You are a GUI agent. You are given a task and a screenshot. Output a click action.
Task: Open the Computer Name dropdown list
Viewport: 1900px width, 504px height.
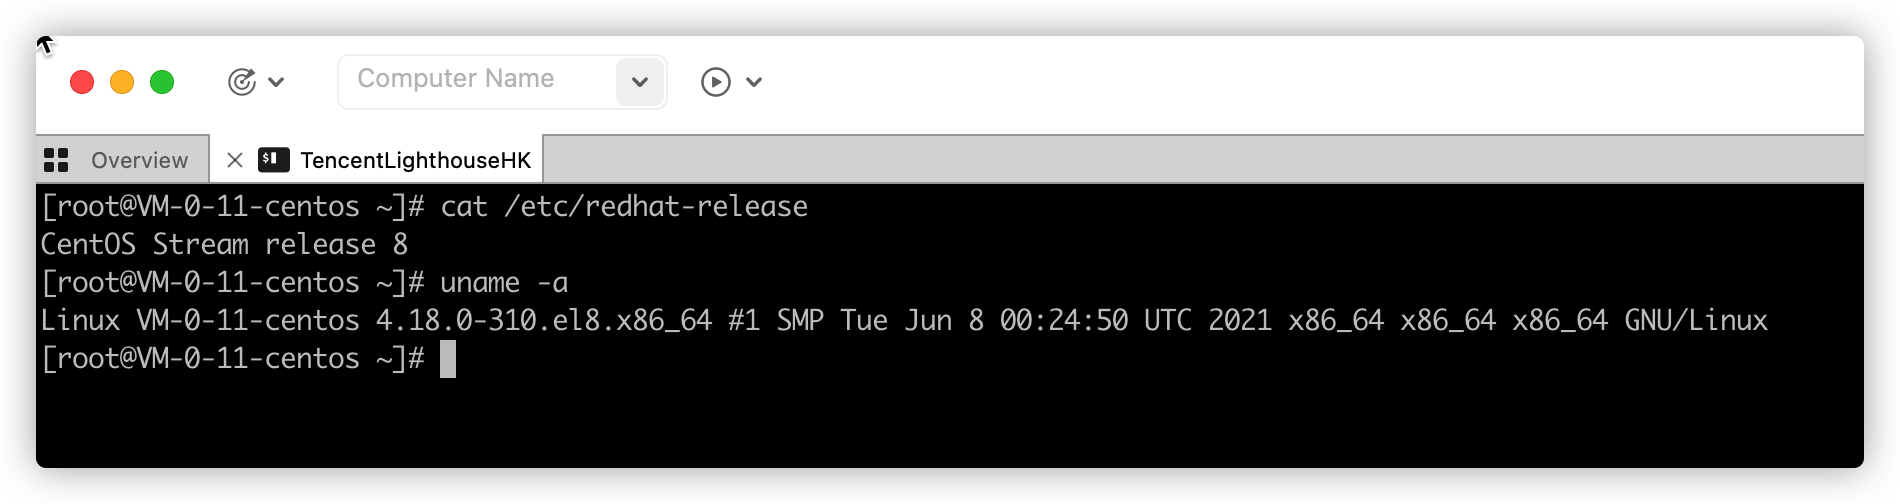[x=640, y=82]
